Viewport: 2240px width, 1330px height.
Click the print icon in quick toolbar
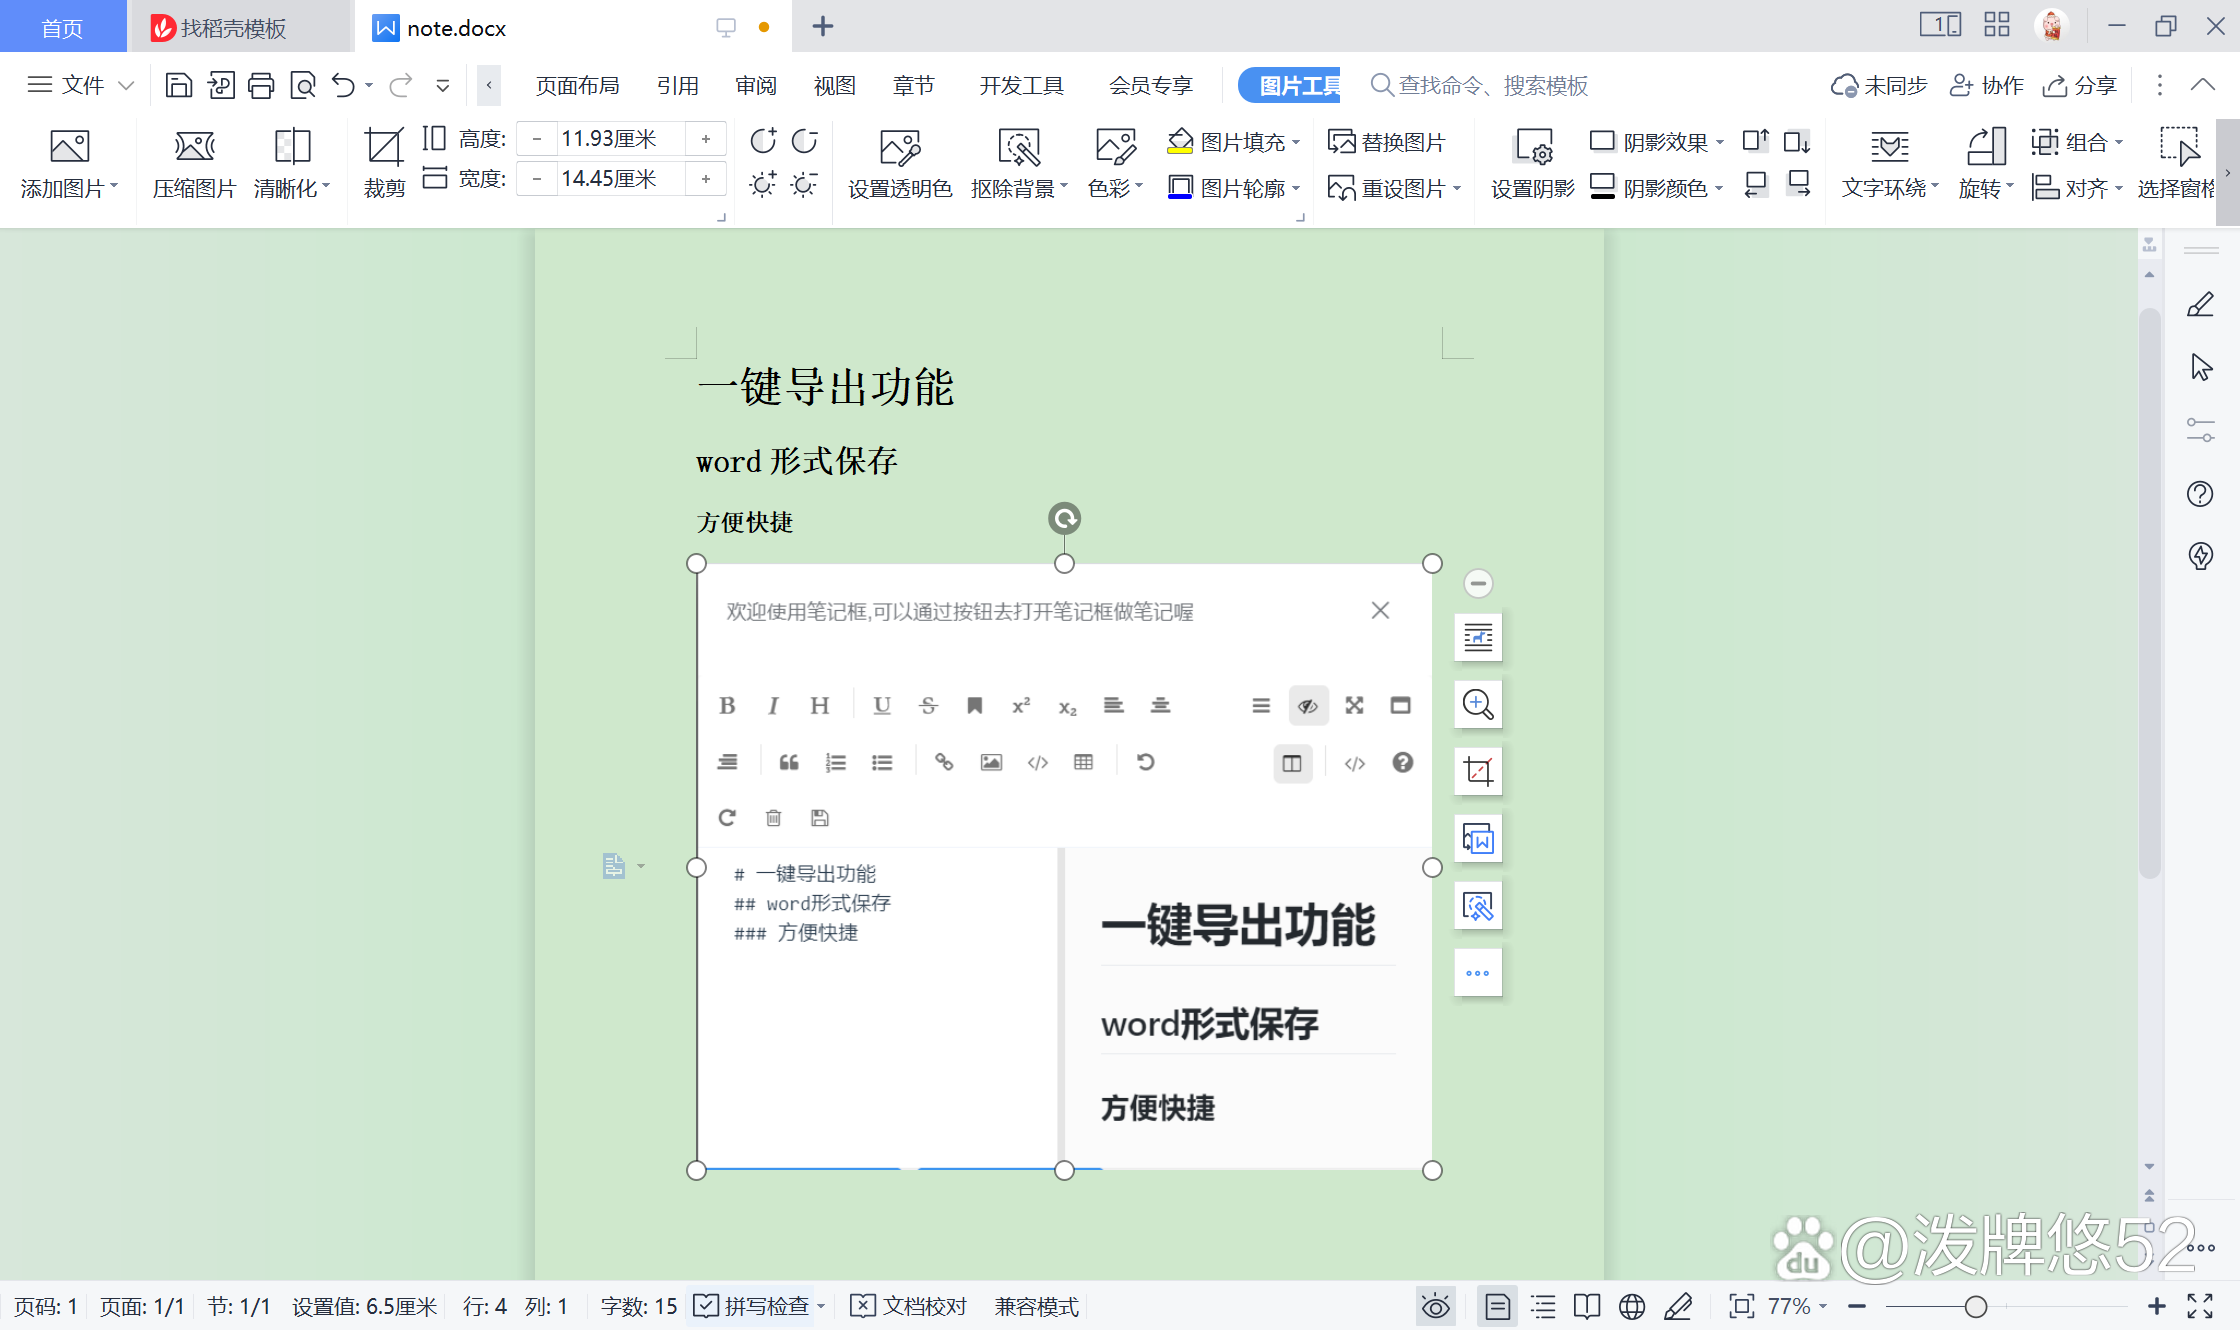pos(261,86)
